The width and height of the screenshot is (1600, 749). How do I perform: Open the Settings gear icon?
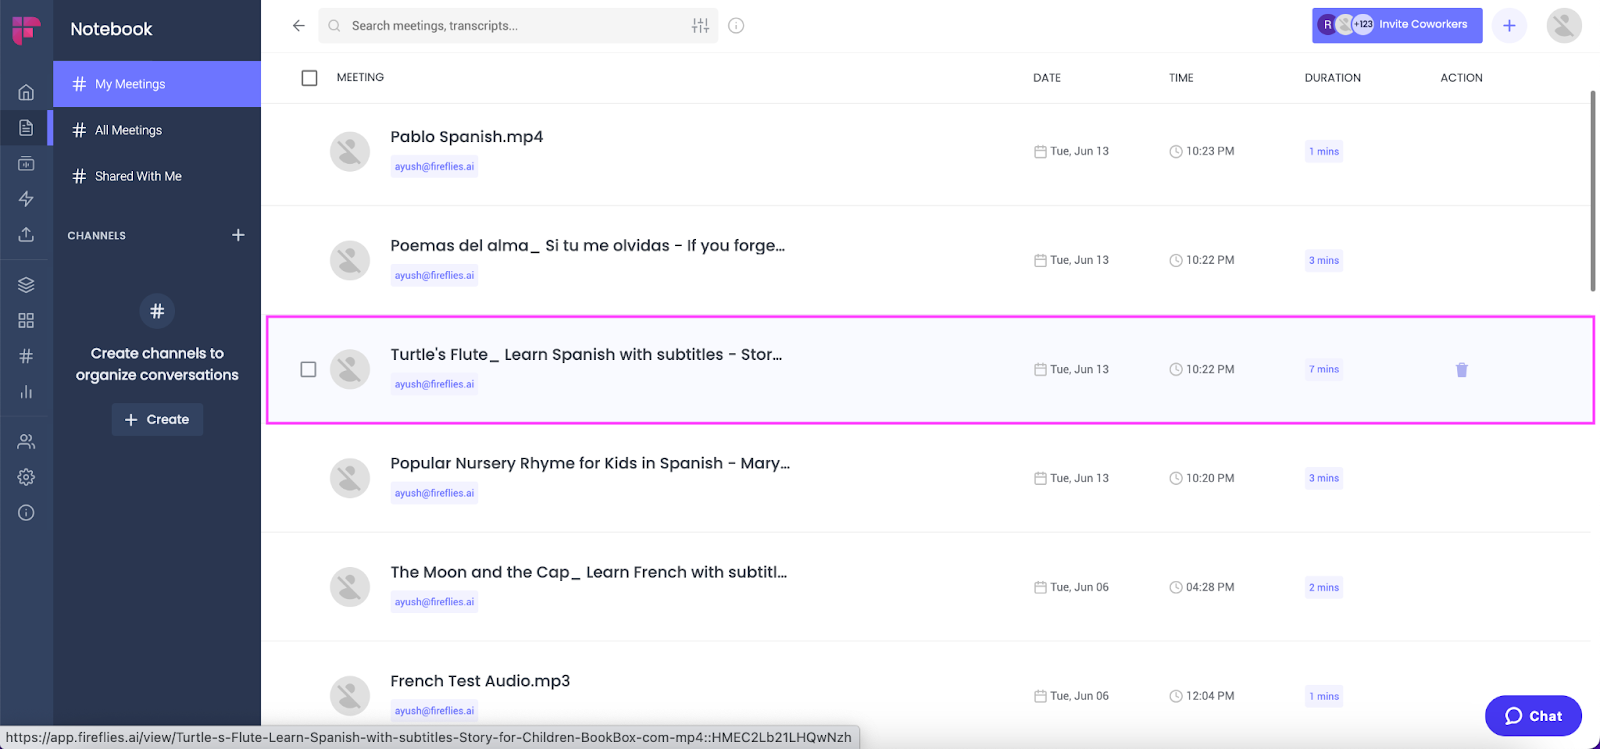[26, 477]
